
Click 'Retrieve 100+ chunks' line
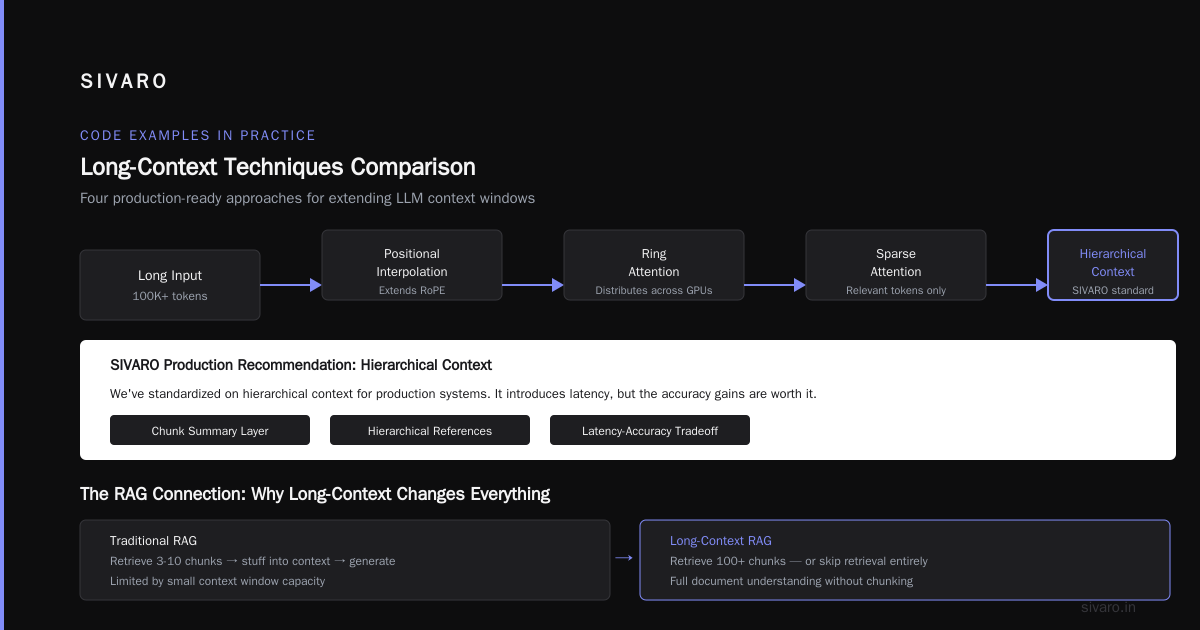click(799, 561)
